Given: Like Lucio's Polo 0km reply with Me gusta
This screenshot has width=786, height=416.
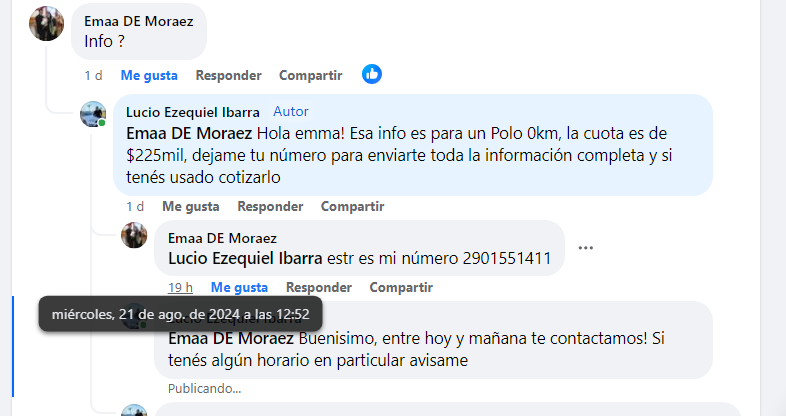Looking at the screenshot, I should tap(190, 206).
